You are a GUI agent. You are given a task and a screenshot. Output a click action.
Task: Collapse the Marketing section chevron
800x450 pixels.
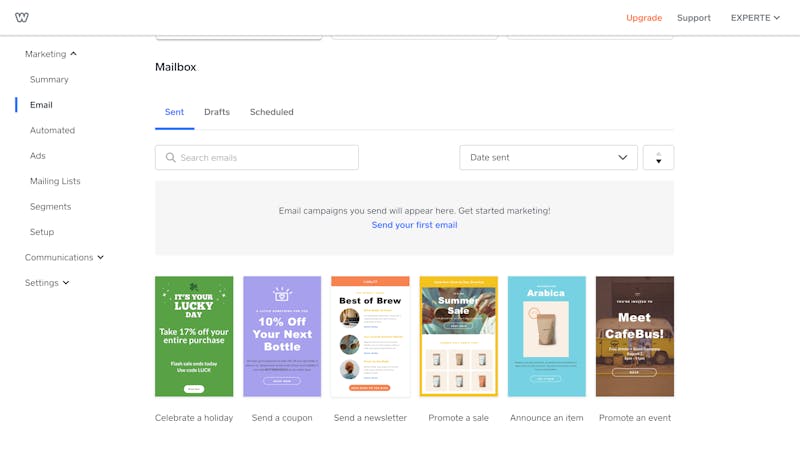73,54
